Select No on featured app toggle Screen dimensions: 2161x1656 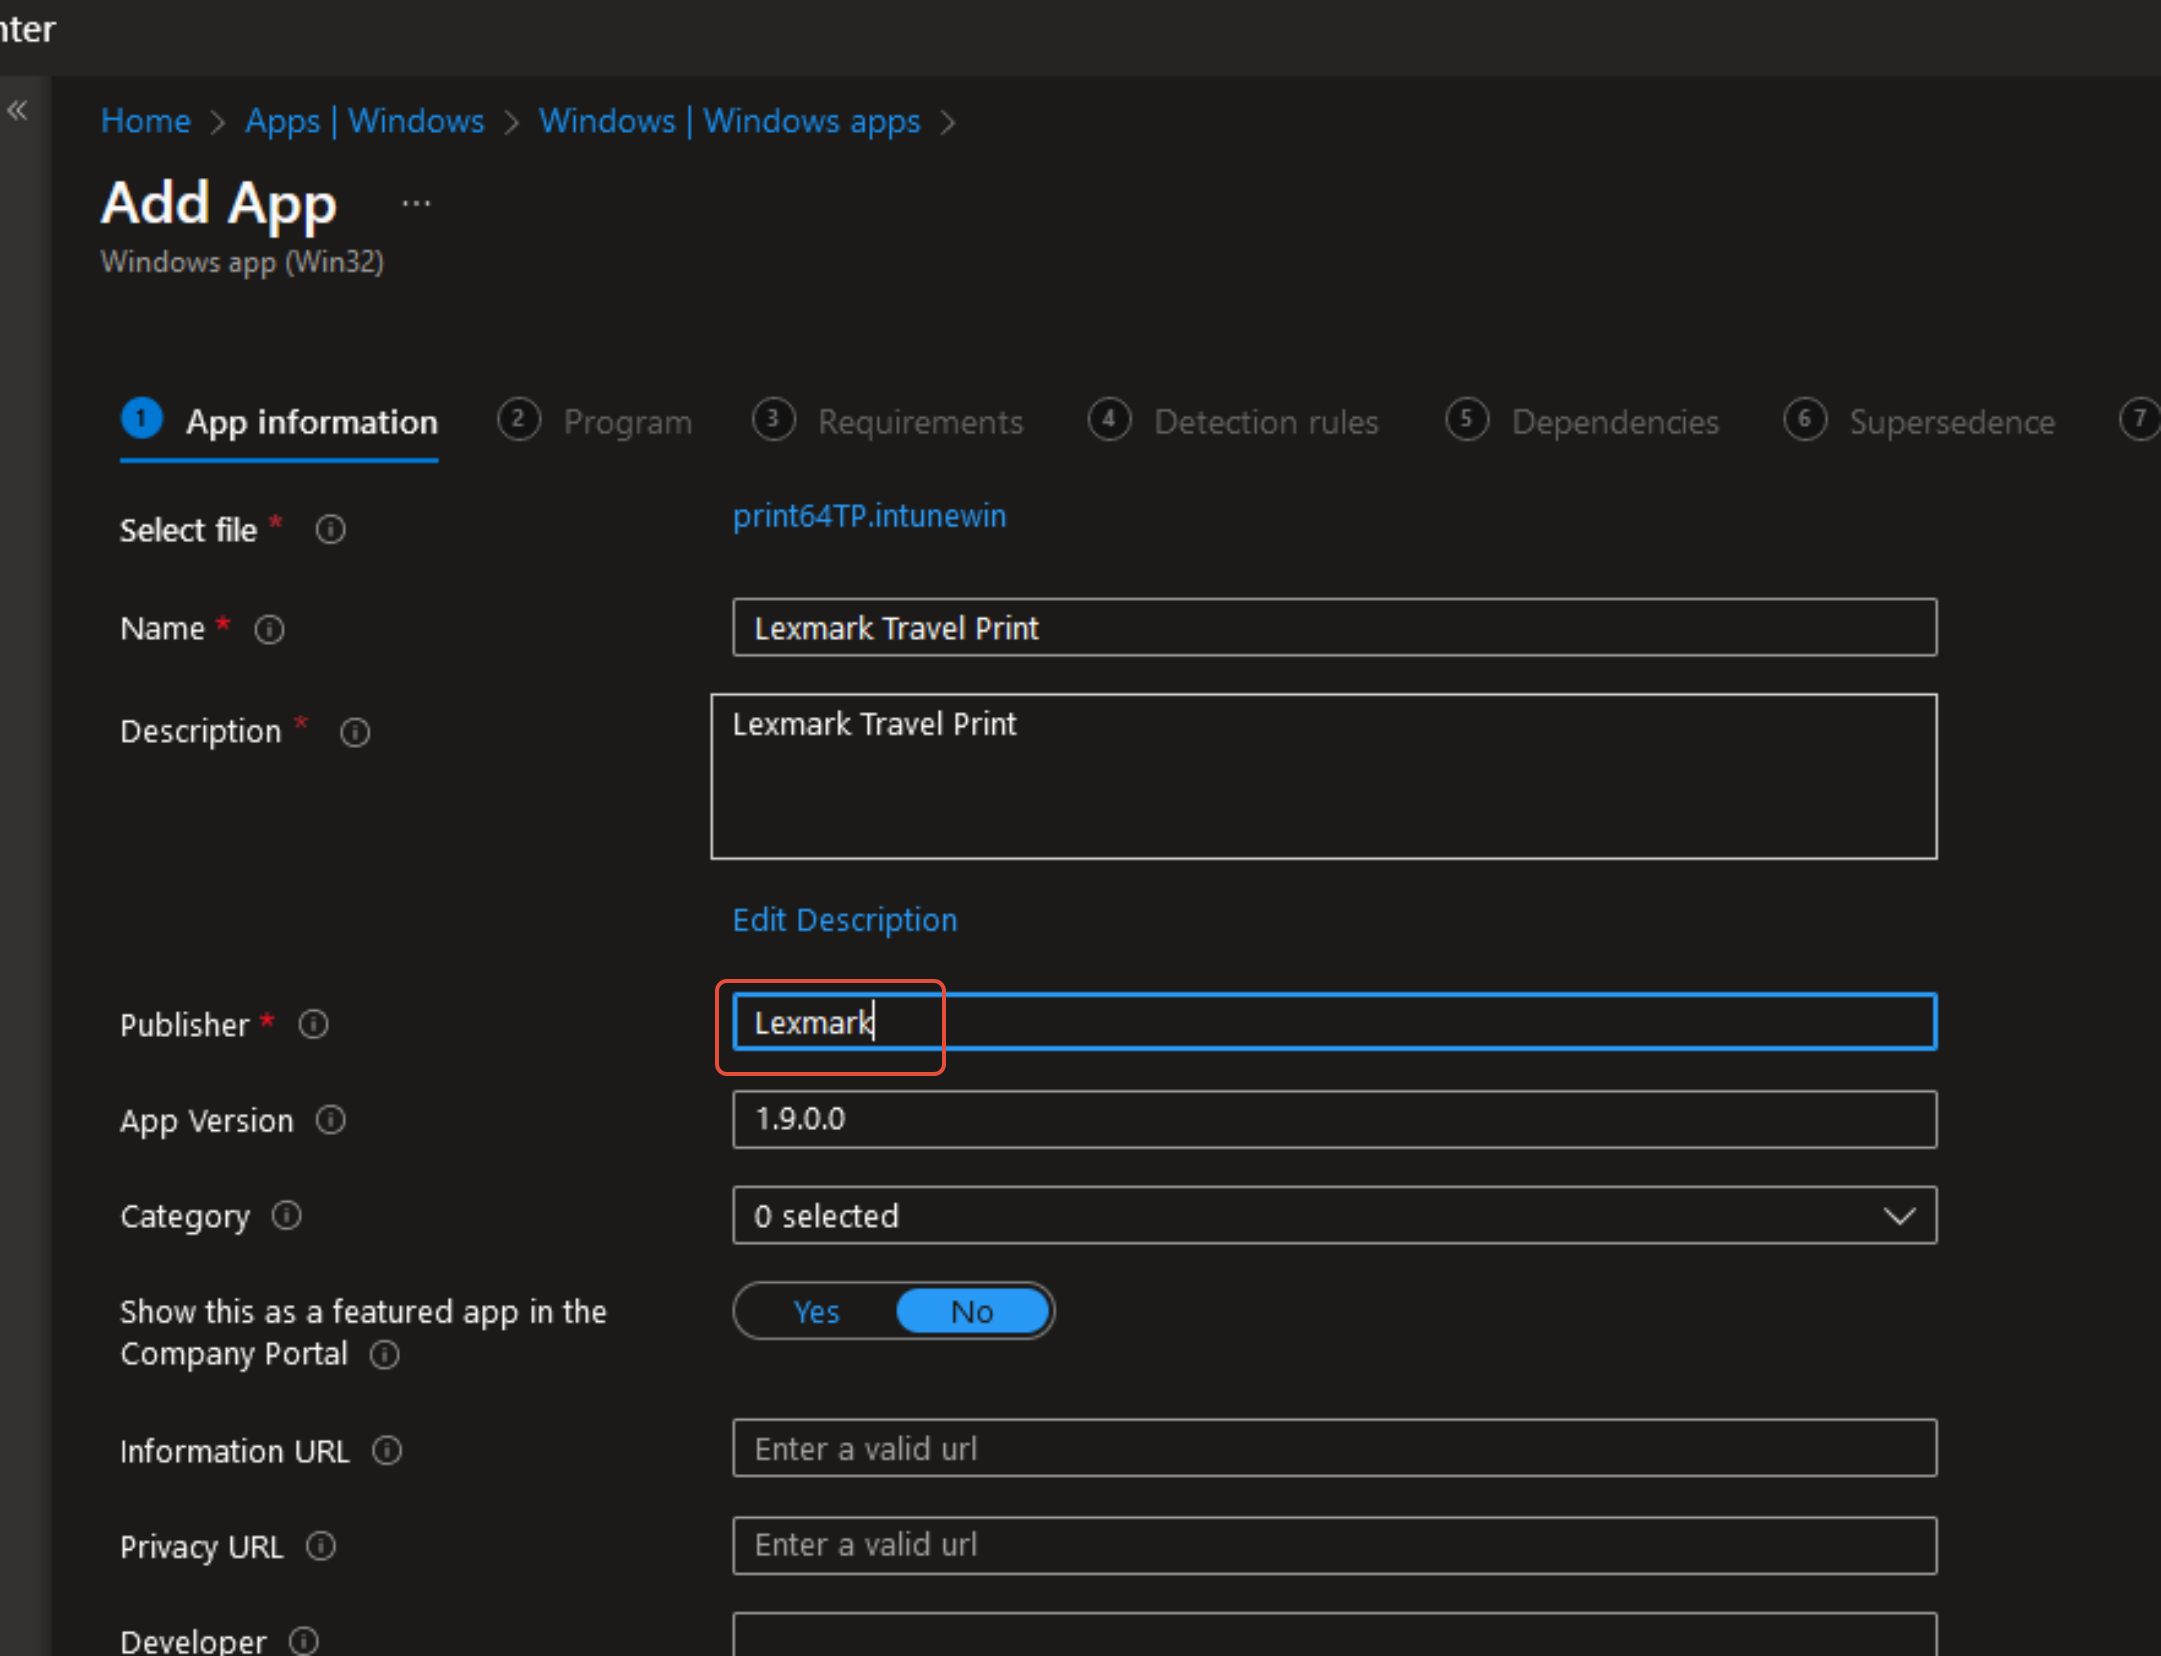(972, 1311)
